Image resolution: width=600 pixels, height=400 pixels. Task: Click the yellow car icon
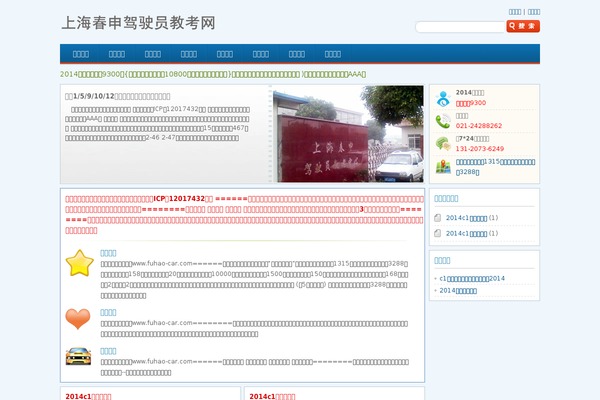point(78,356)
